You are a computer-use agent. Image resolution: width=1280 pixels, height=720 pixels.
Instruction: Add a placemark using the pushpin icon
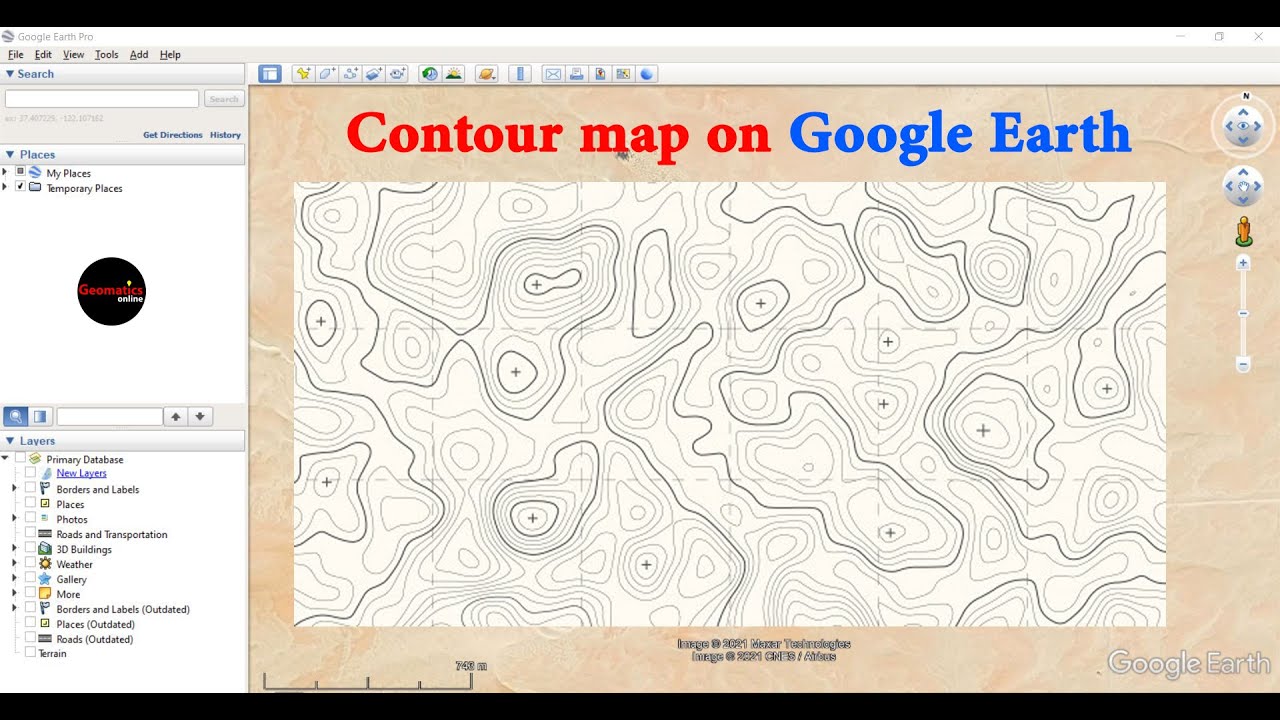303,73
